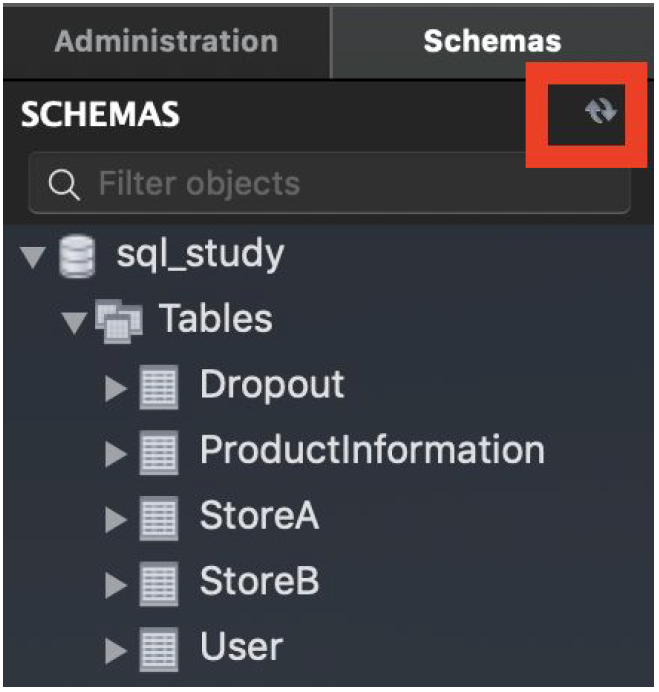Screen dimensions: 659x692
Task: Expand the User table arrow
Action: [x=117, y=651]
